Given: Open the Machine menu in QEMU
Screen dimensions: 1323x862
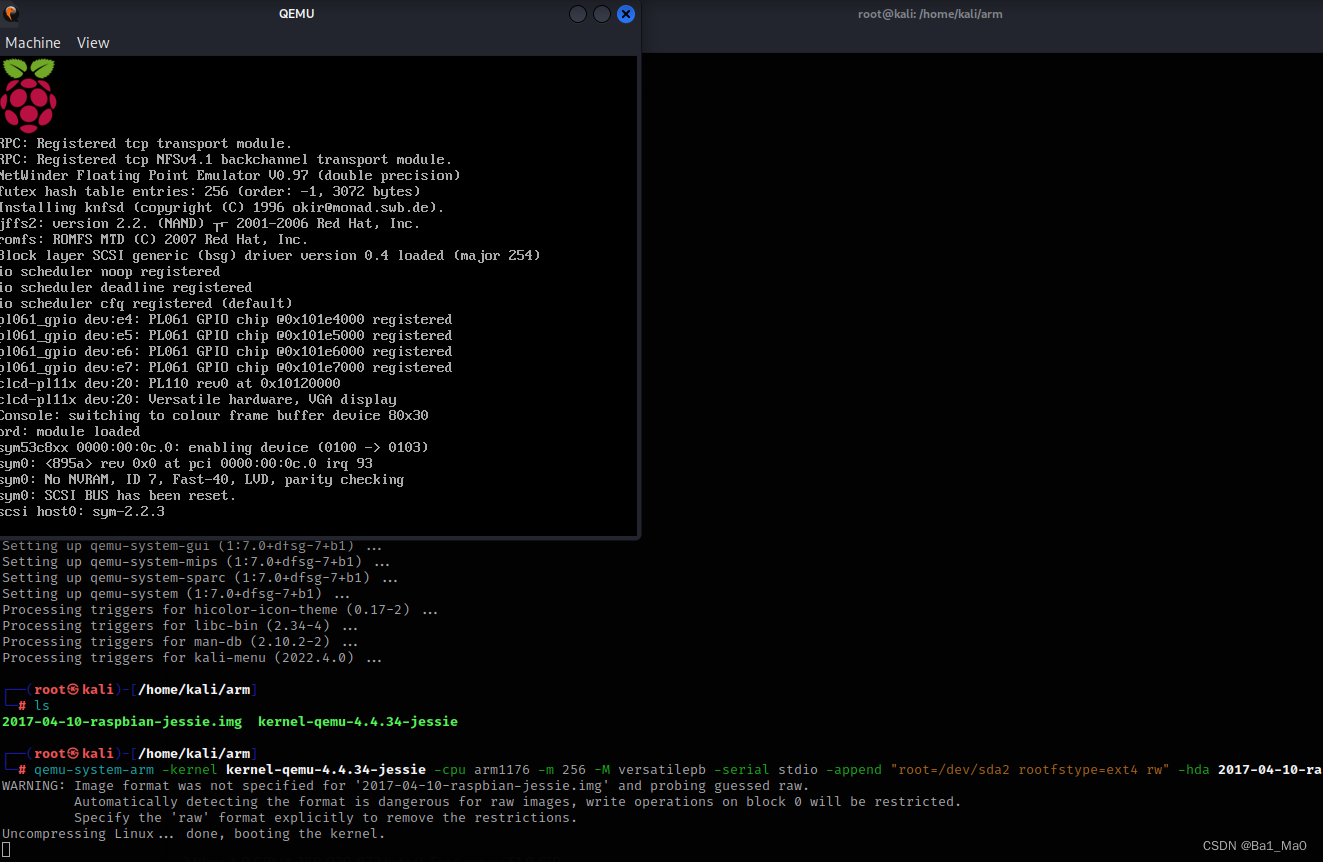Looking at the screenshot, I should (33, 43).
